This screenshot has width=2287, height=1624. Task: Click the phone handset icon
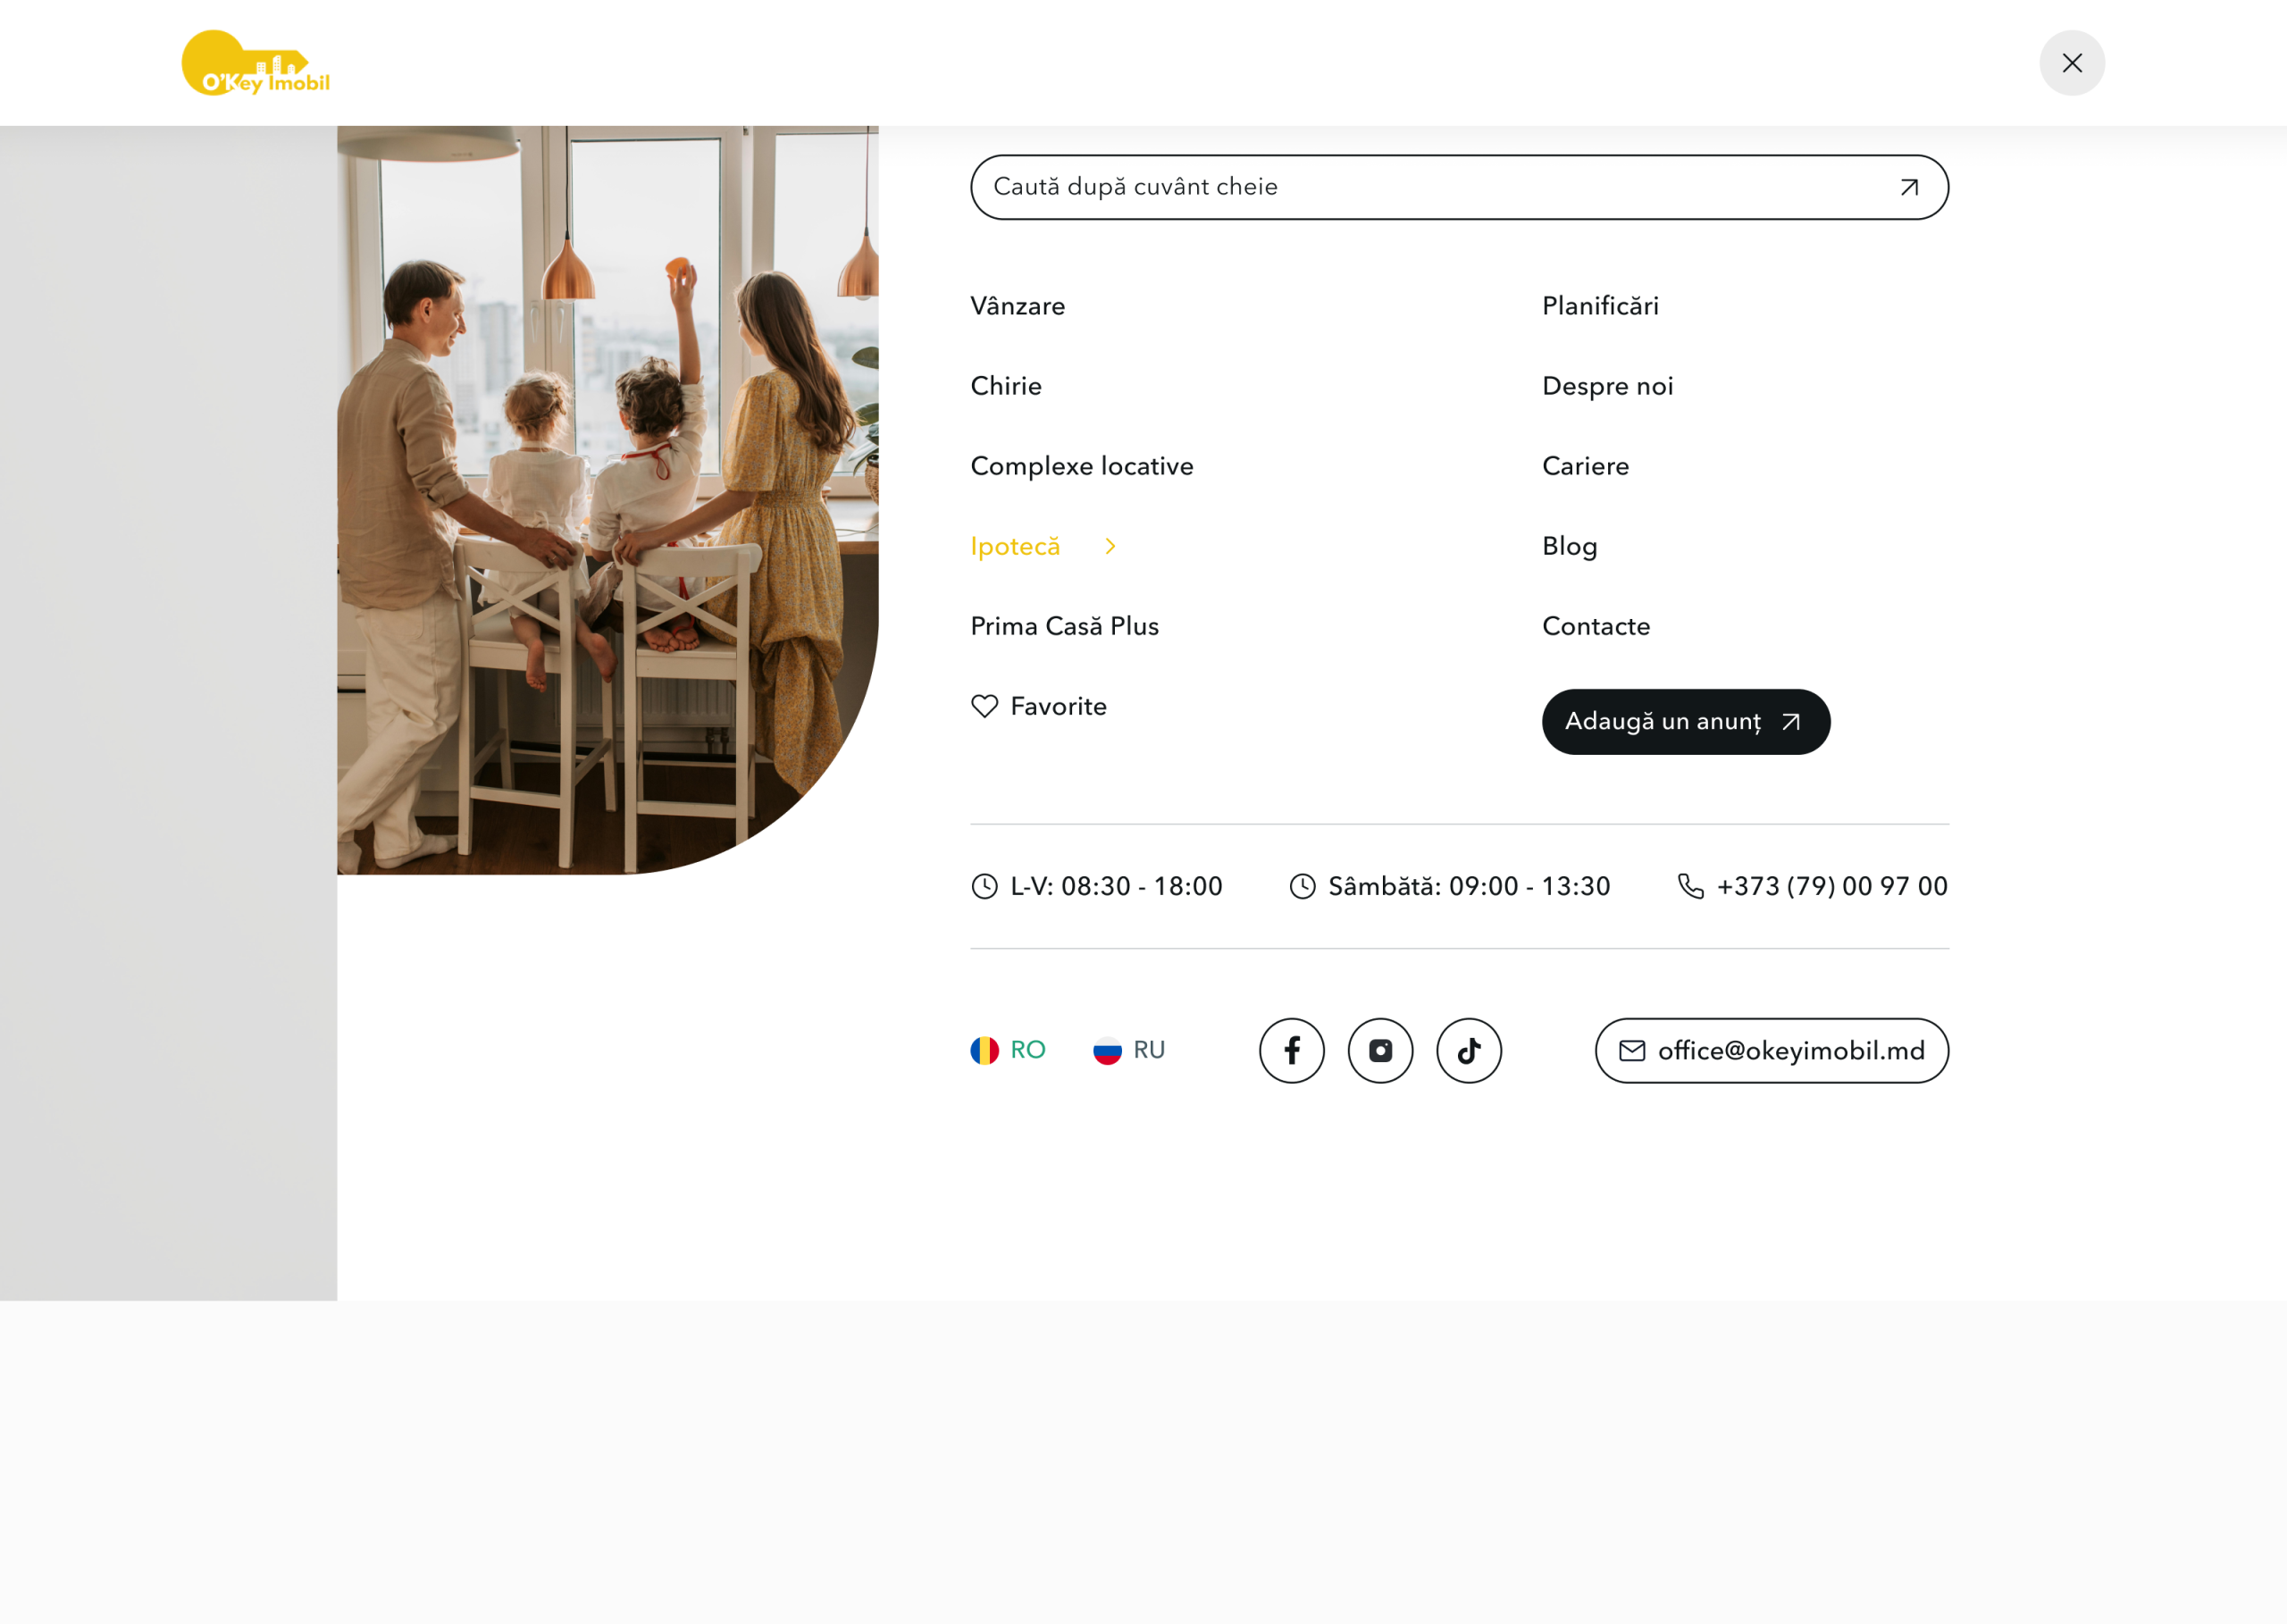click(x=1691, y=886)
